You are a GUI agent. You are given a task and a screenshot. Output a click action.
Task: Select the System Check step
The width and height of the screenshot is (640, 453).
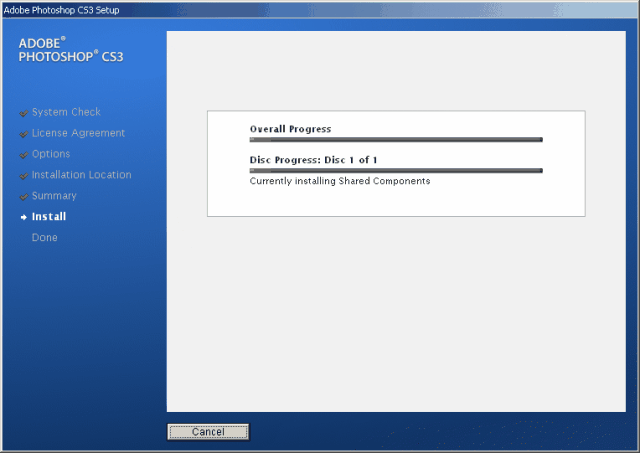pos(66,112)
